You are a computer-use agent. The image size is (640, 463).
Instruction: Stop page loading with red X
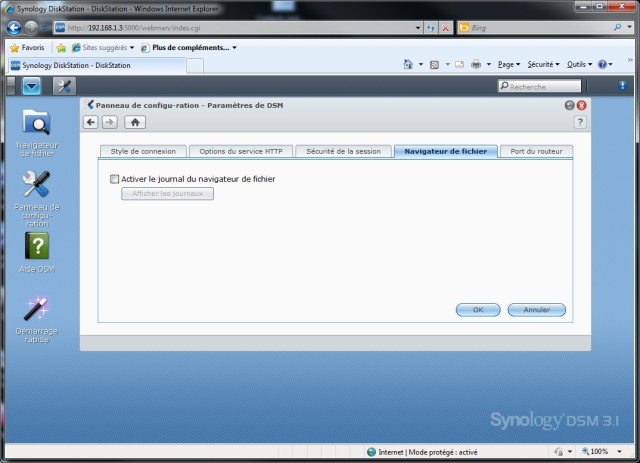coord(446,28)
